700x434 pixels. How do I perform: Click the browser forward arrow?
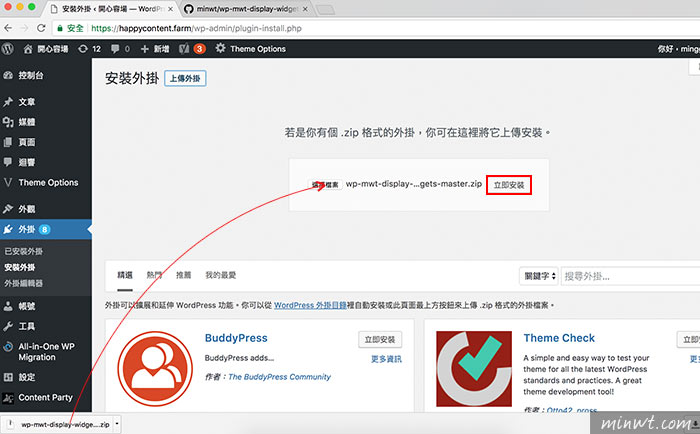click(x=24, y=28)
